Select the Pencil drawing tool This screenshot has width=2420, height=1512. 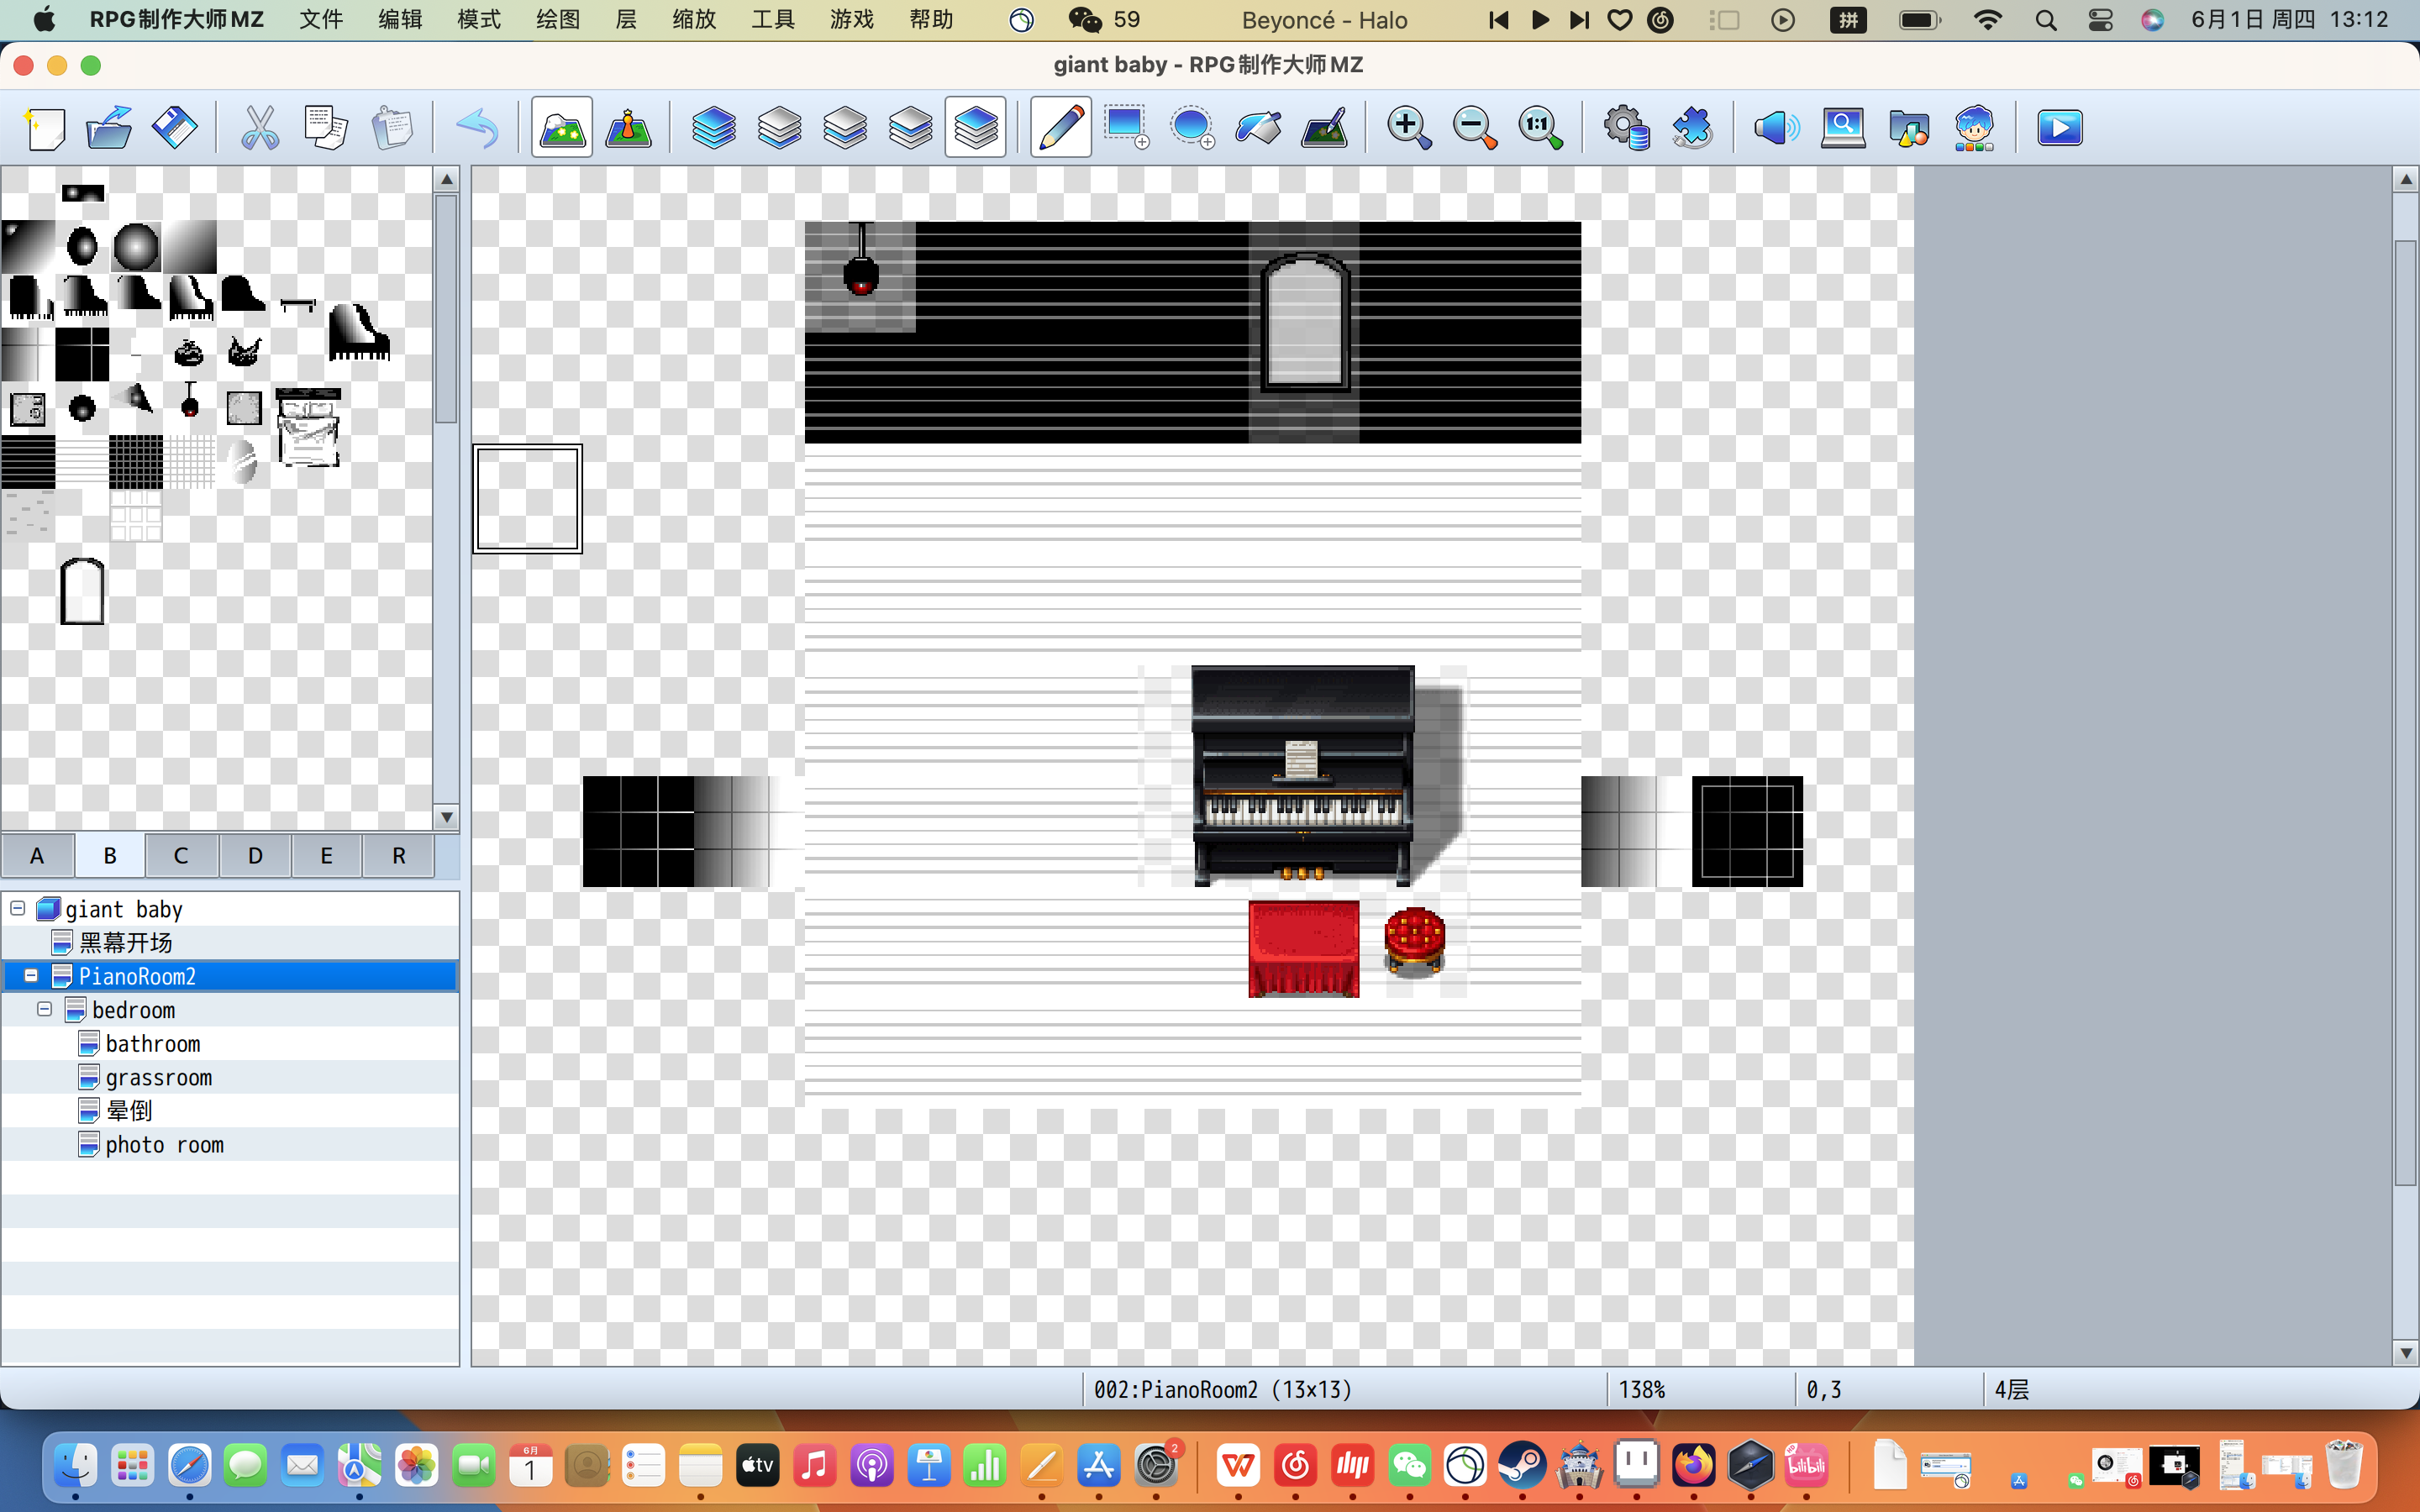(1061, 128)
